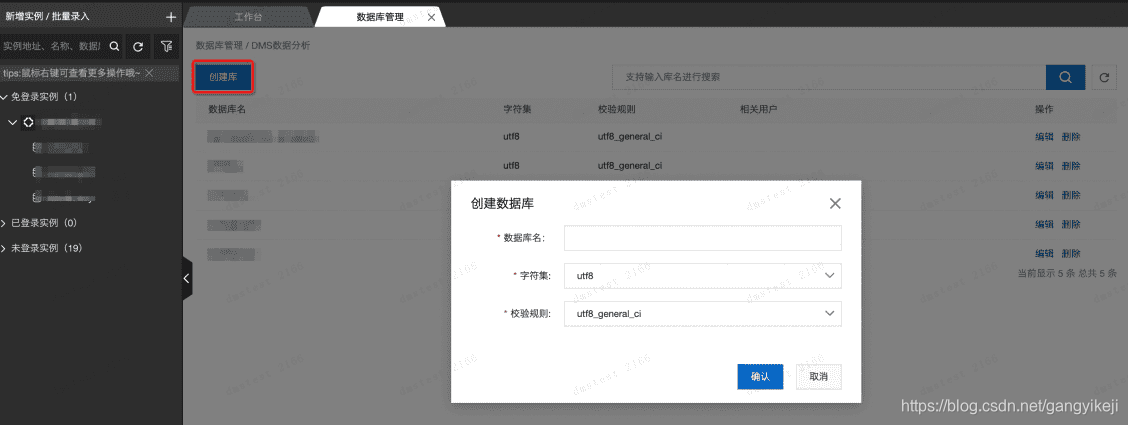Click the 数据库管理 / DMS数据分析 breadcrumb
This screenshot has width=1128, height=425.
[253, 45]
